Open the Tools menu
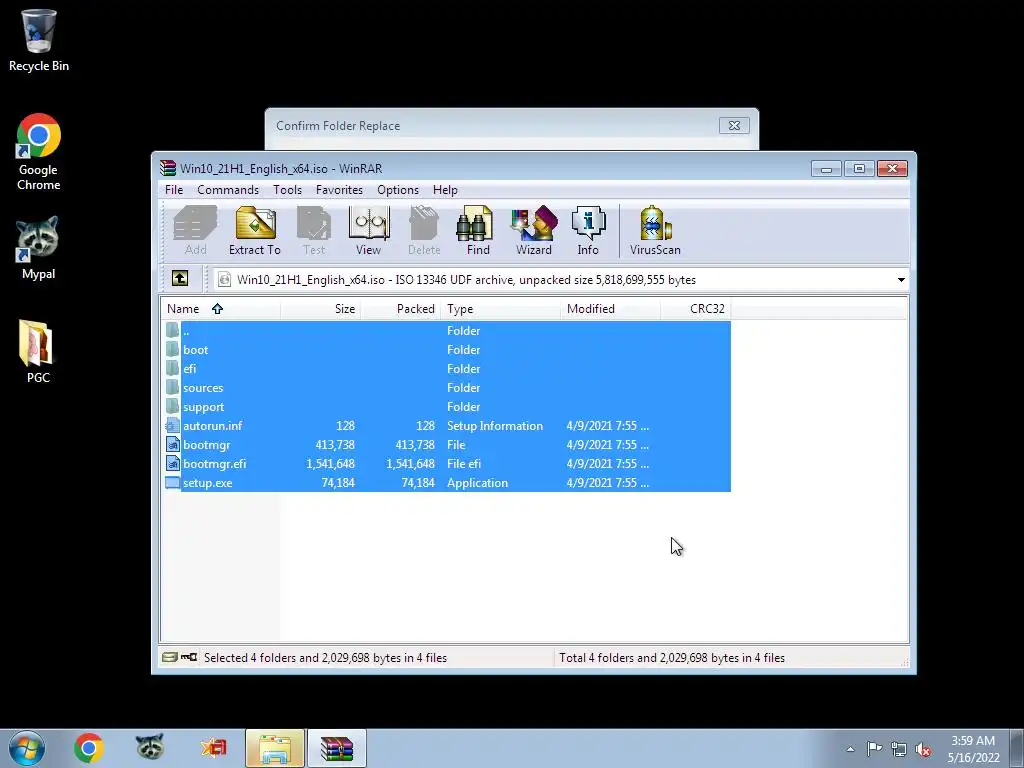 pyautogui.click(x=287, y=189)
